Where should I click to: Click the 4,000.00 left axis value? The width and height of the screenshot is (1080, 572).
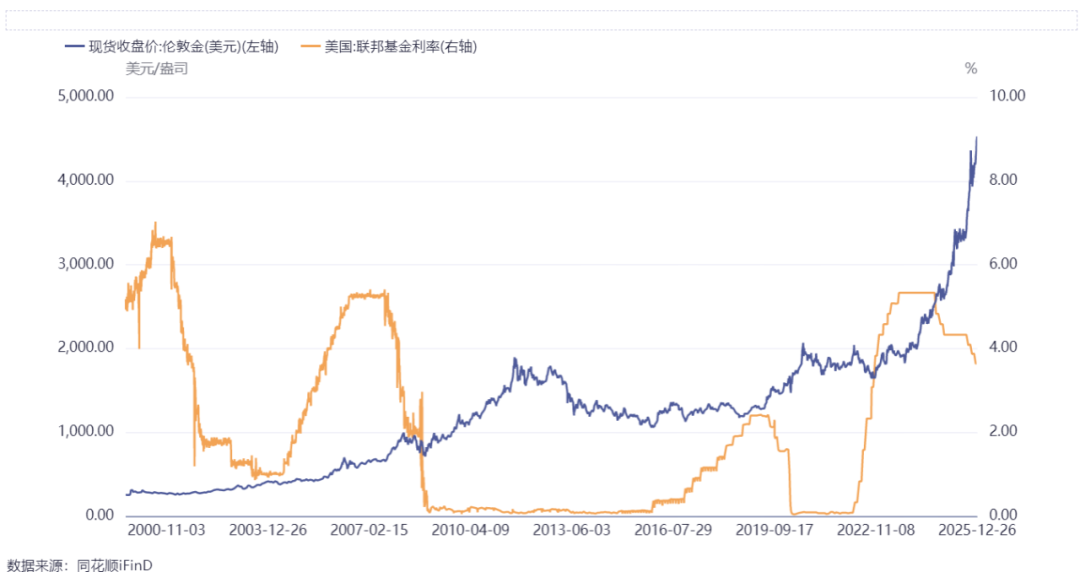click(x=85, y=180)
